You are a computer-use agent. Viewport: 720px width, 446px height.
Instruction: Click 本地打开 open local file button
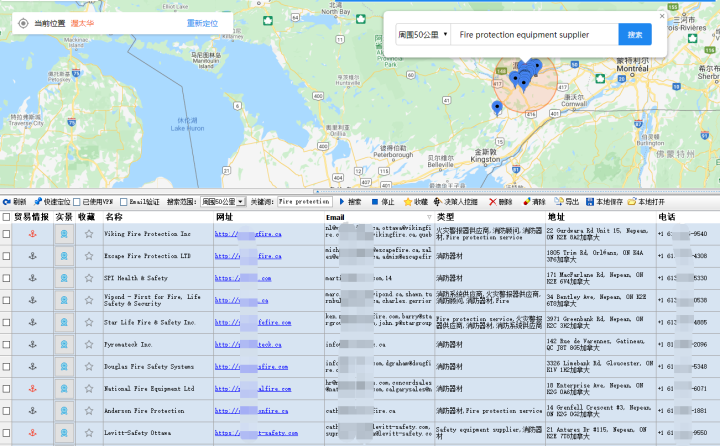(x=646, y=202)
